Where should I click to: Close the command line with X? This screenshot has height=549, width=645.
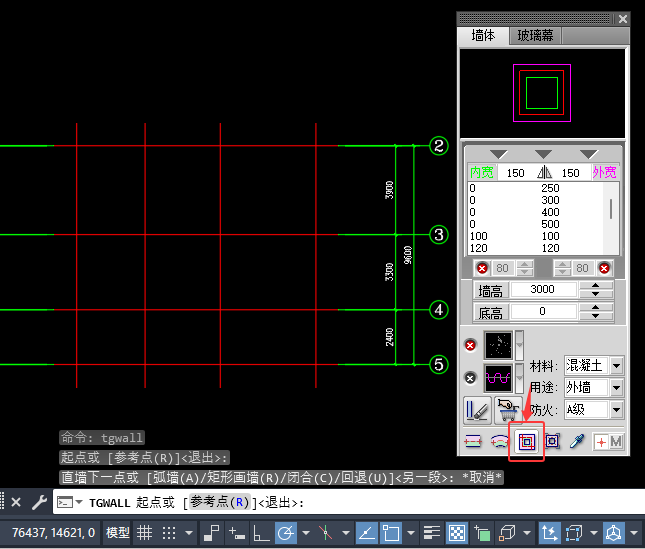click(16, 502)
